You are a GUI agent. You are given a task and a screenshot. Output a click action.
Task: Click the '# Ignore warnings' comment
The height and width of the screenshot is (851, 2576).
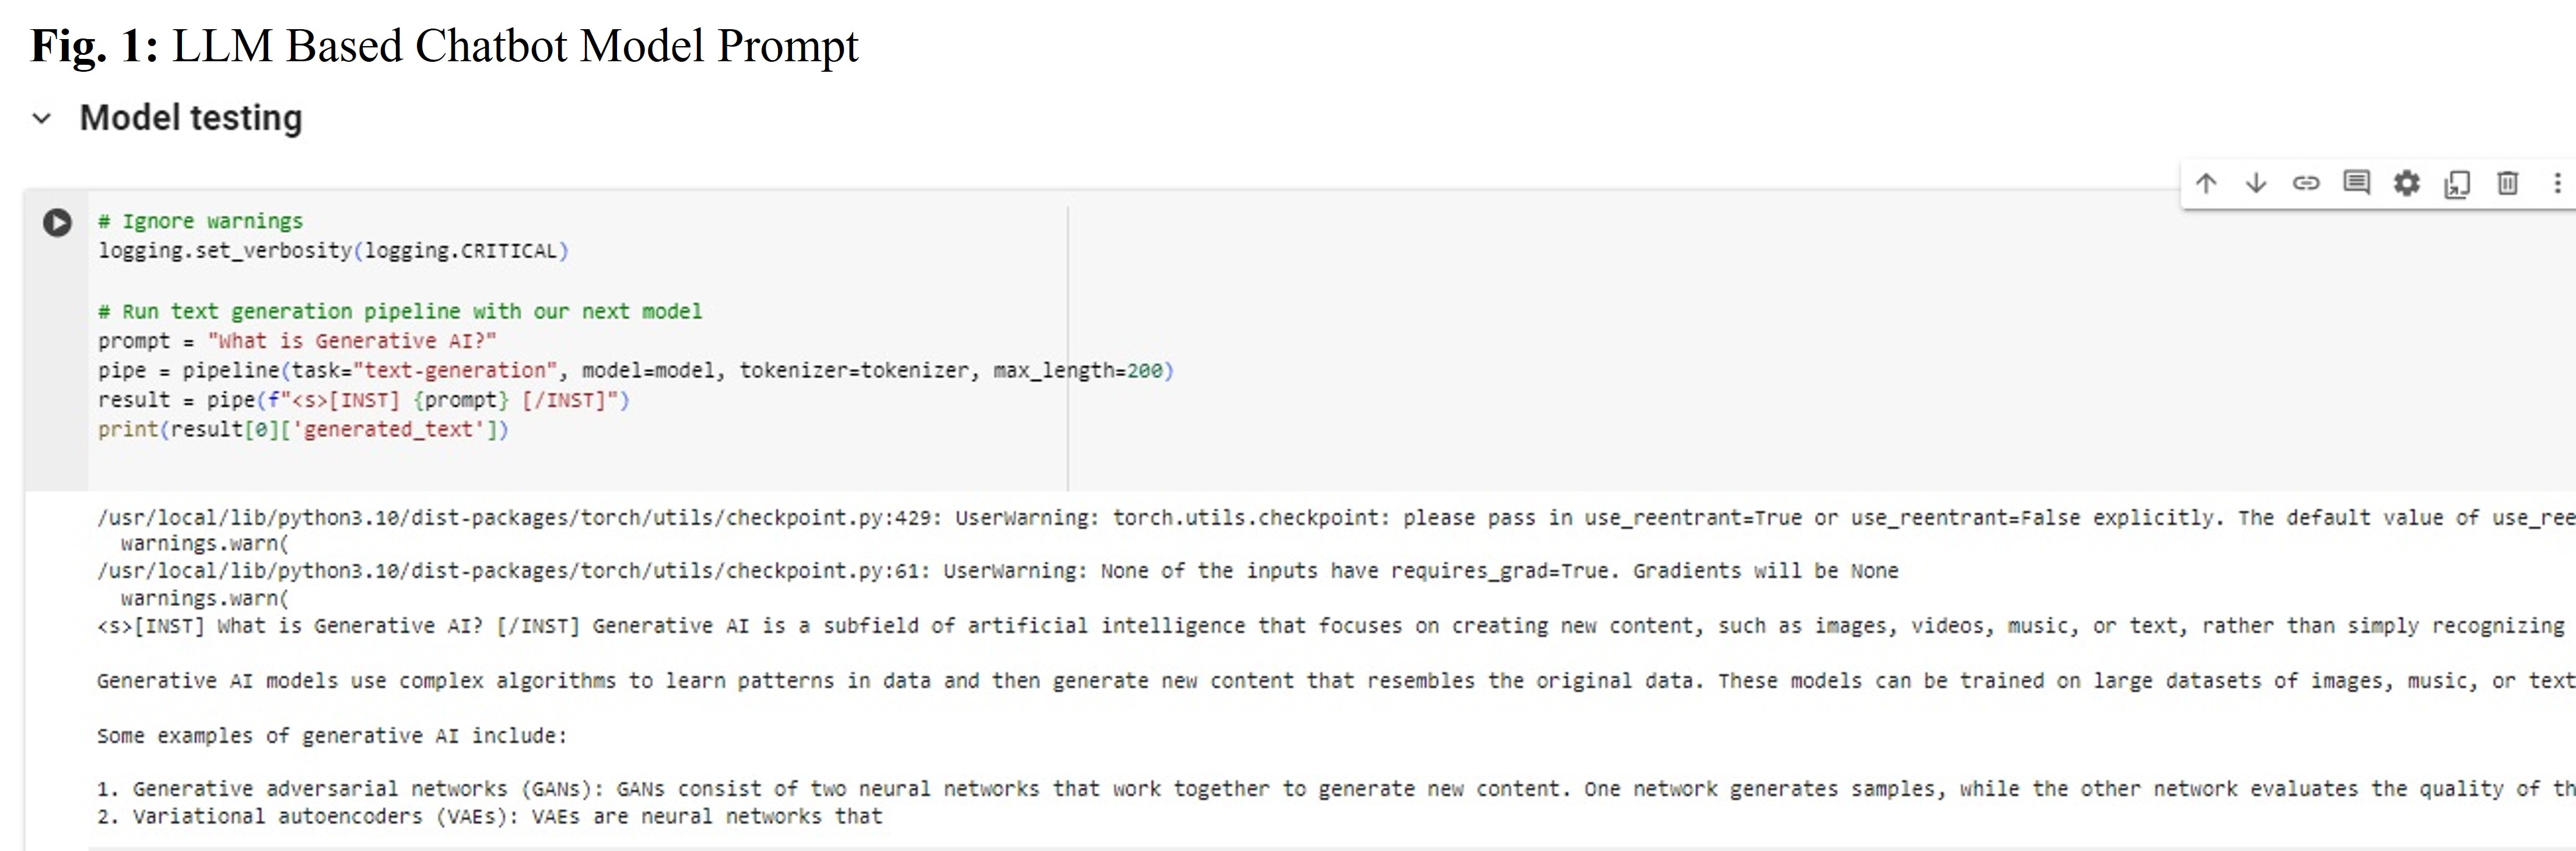(x=200, y=221)
